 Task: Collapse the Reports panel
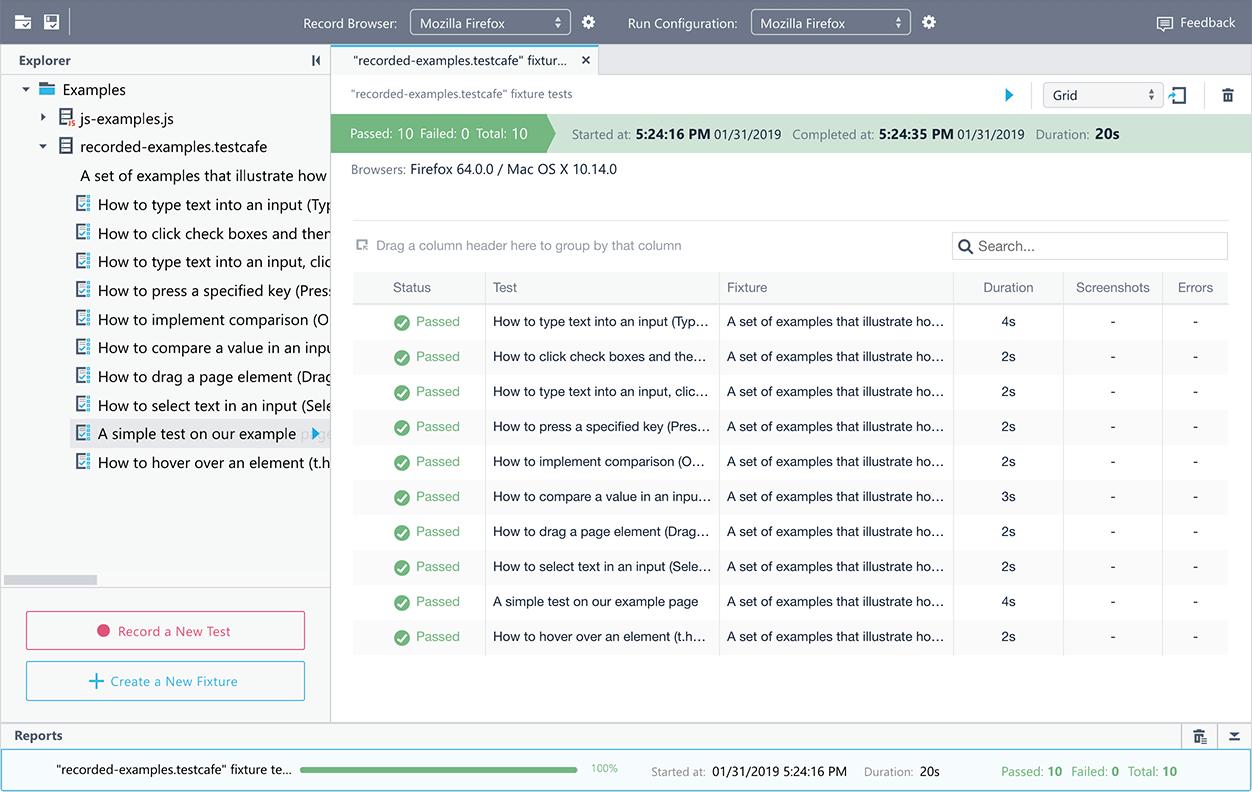coord(1235,737)
